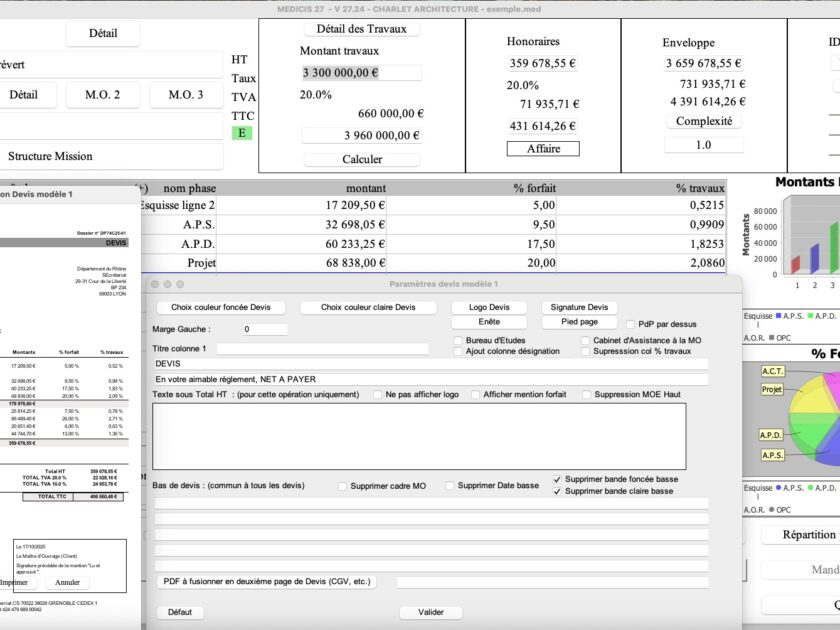Tick Ne pas afficher logo

pyautogui.click(x=377, y=394)
